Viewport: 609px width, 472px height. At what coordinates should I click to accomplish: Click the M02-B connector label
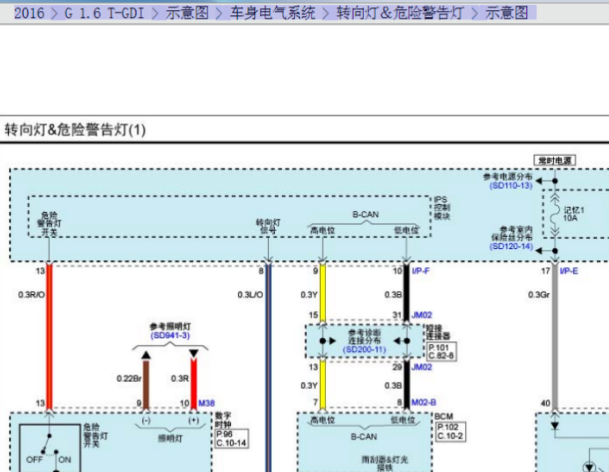(423, 402)
